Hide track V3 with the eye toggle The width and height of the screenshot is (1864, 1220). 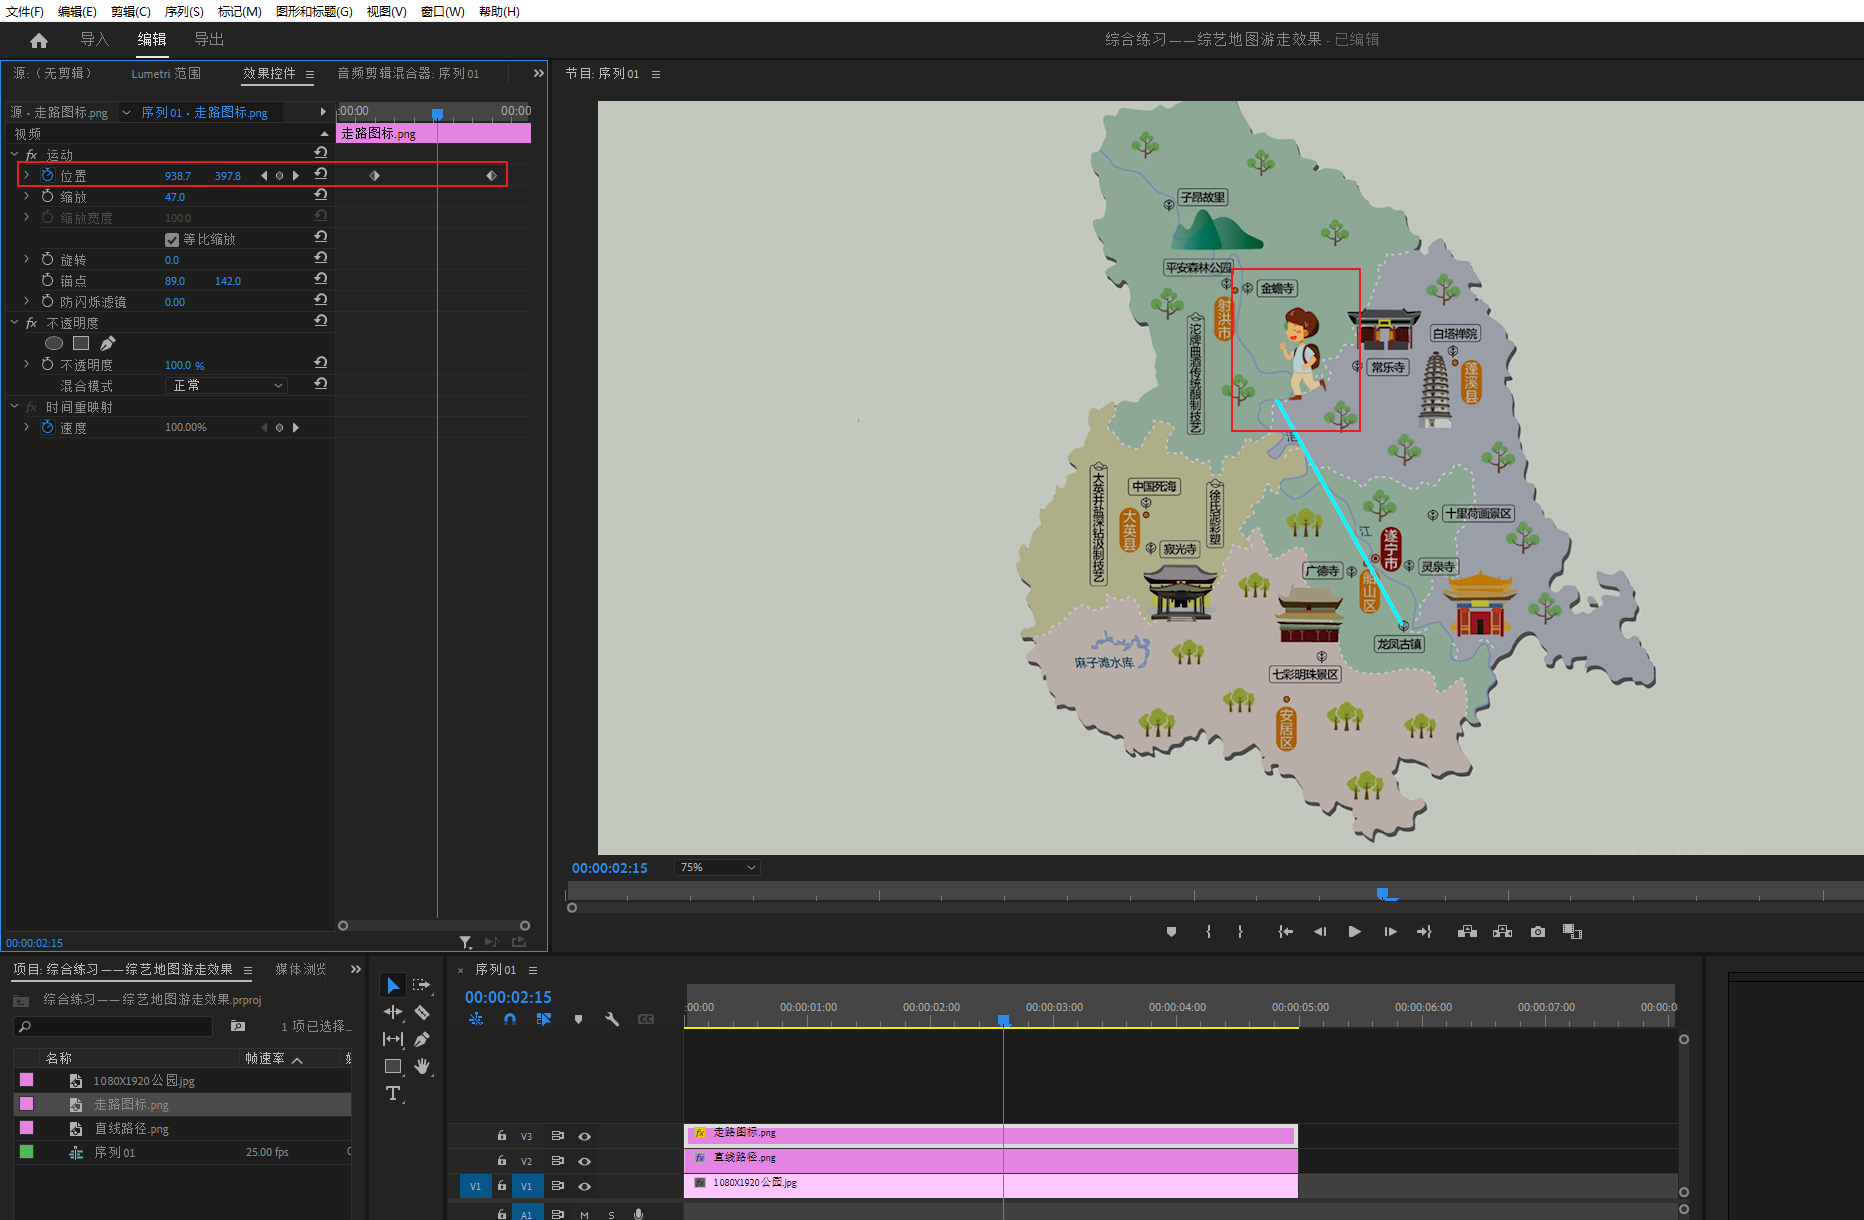point(585,1136)
